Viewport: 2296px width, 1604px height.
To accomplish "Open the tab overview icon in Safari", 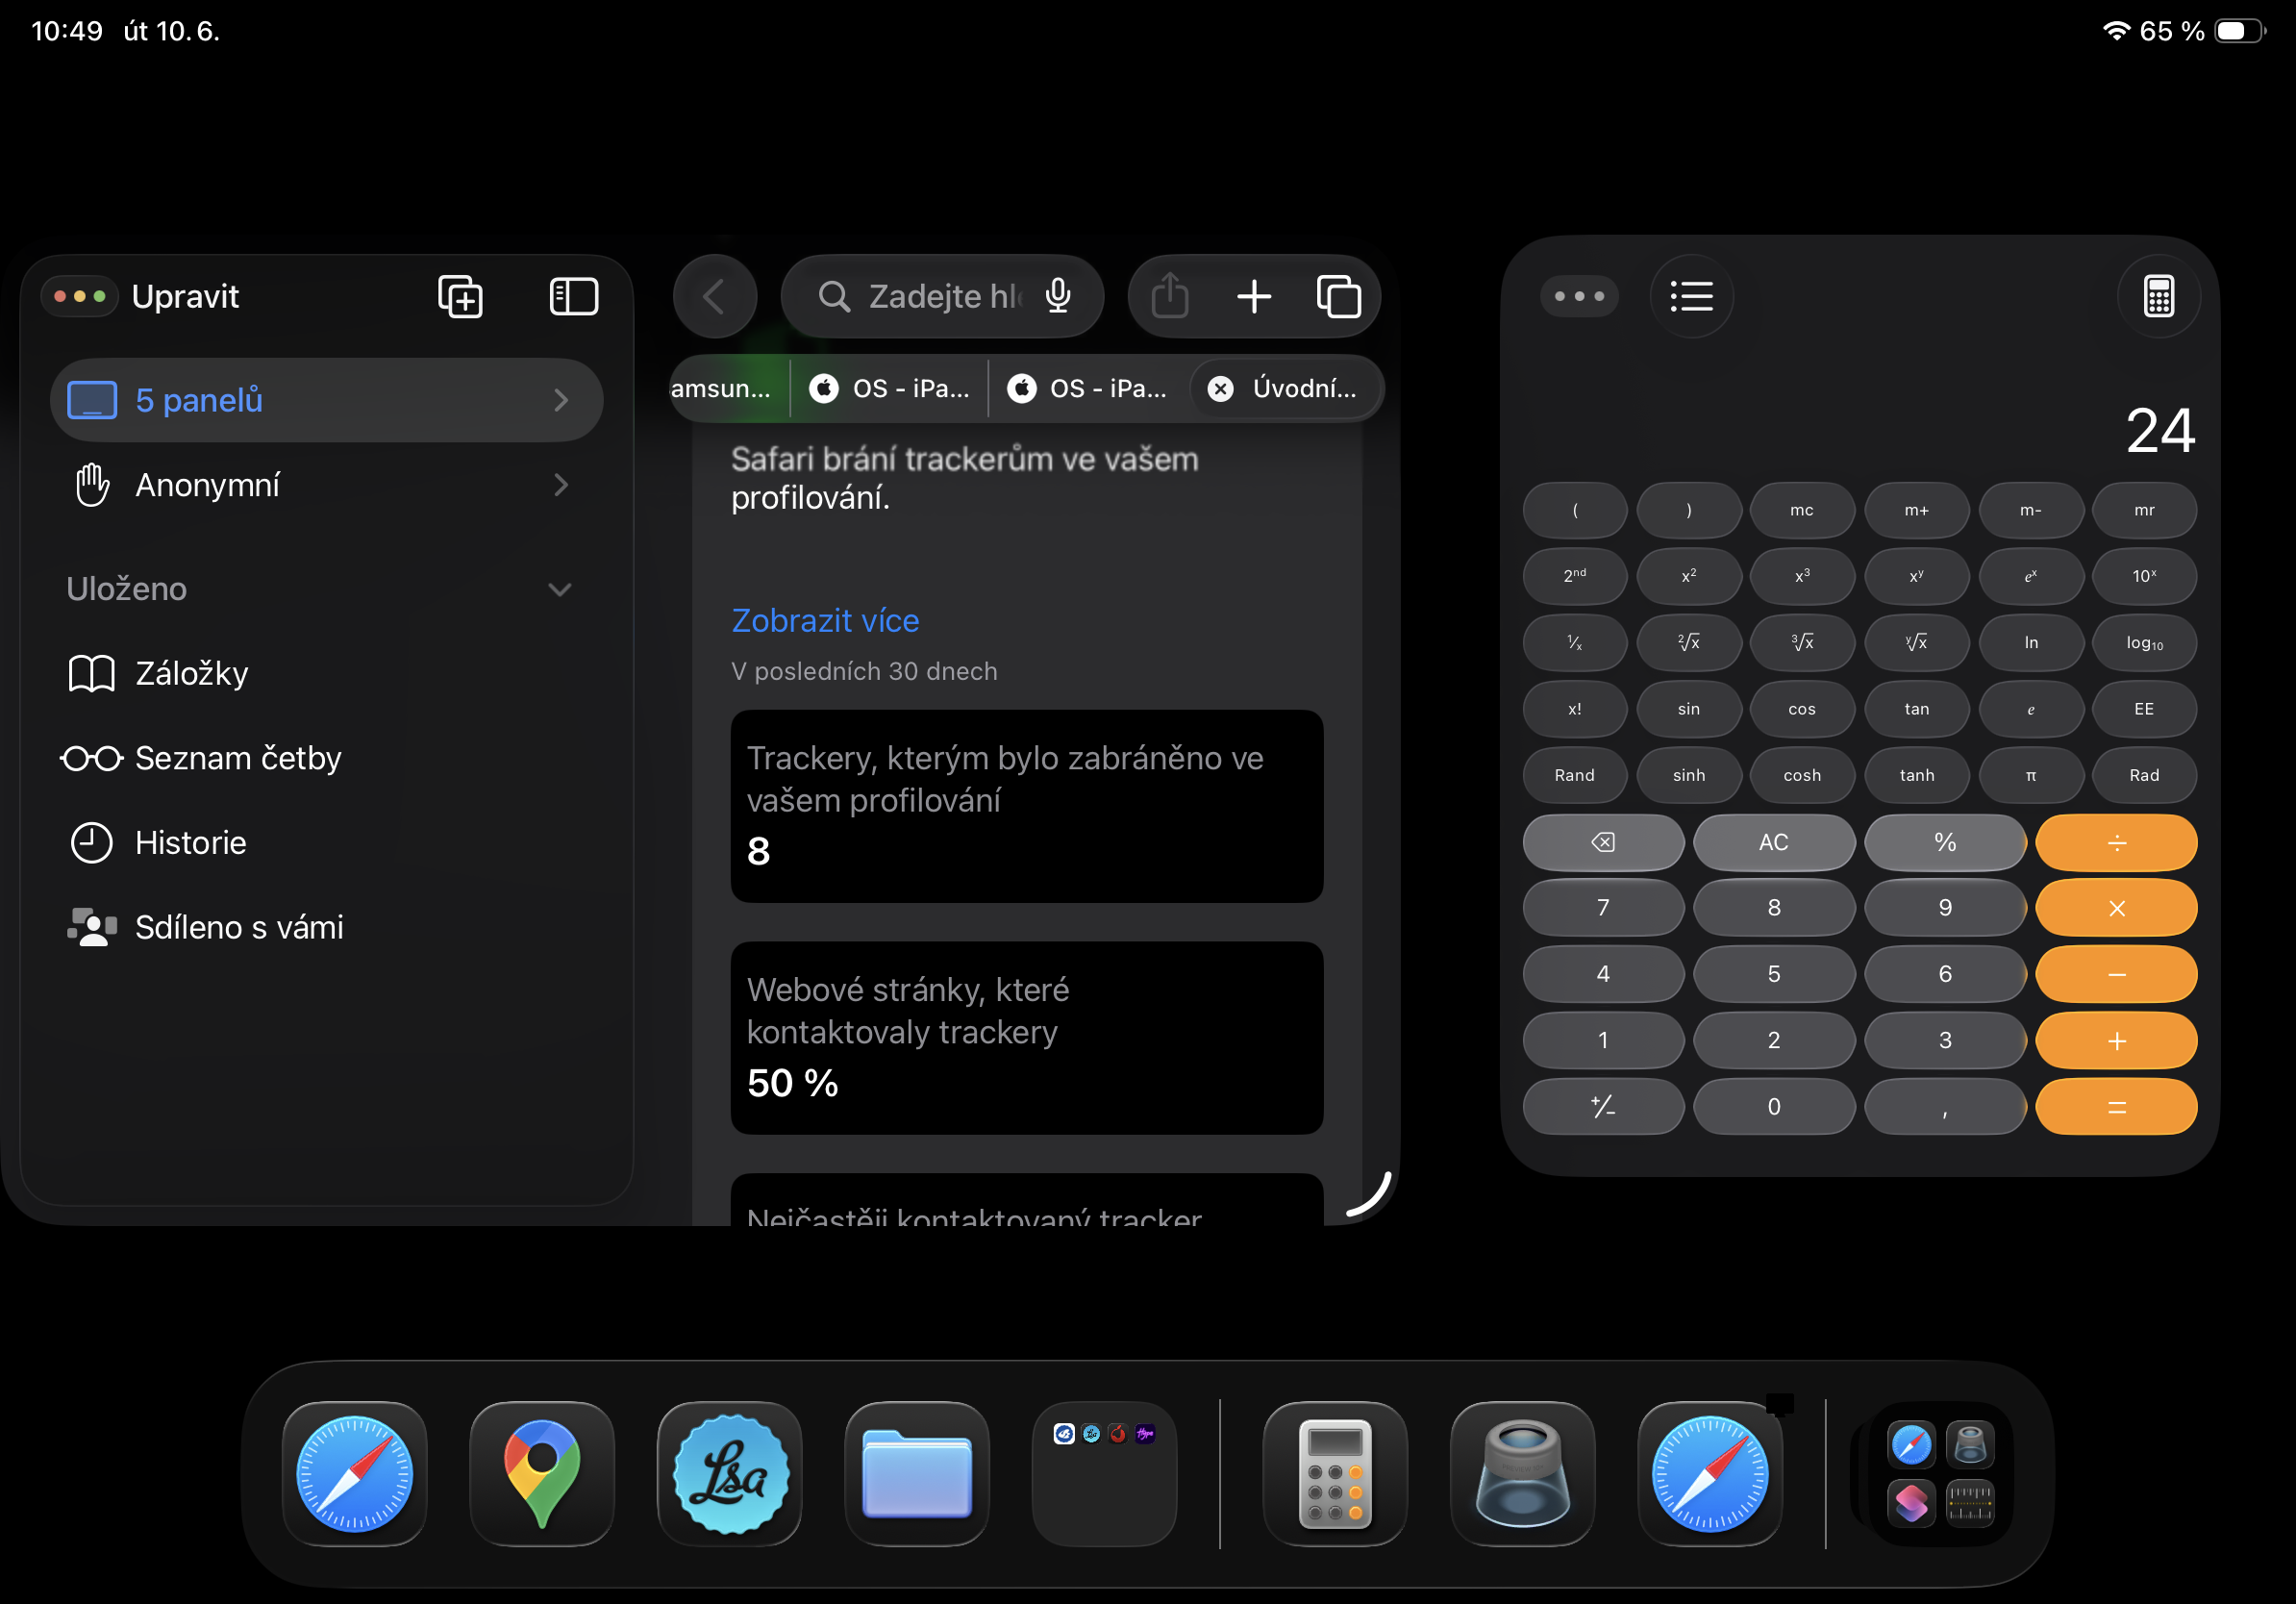I will click(1338, 297).
